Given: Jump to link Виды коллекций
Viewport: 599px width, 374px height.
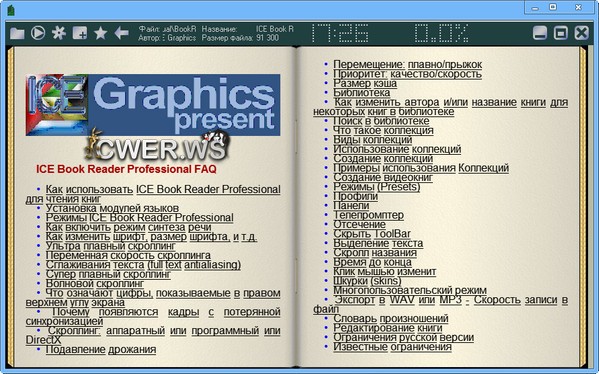Looking at the screenshot, I should [372, 140].
